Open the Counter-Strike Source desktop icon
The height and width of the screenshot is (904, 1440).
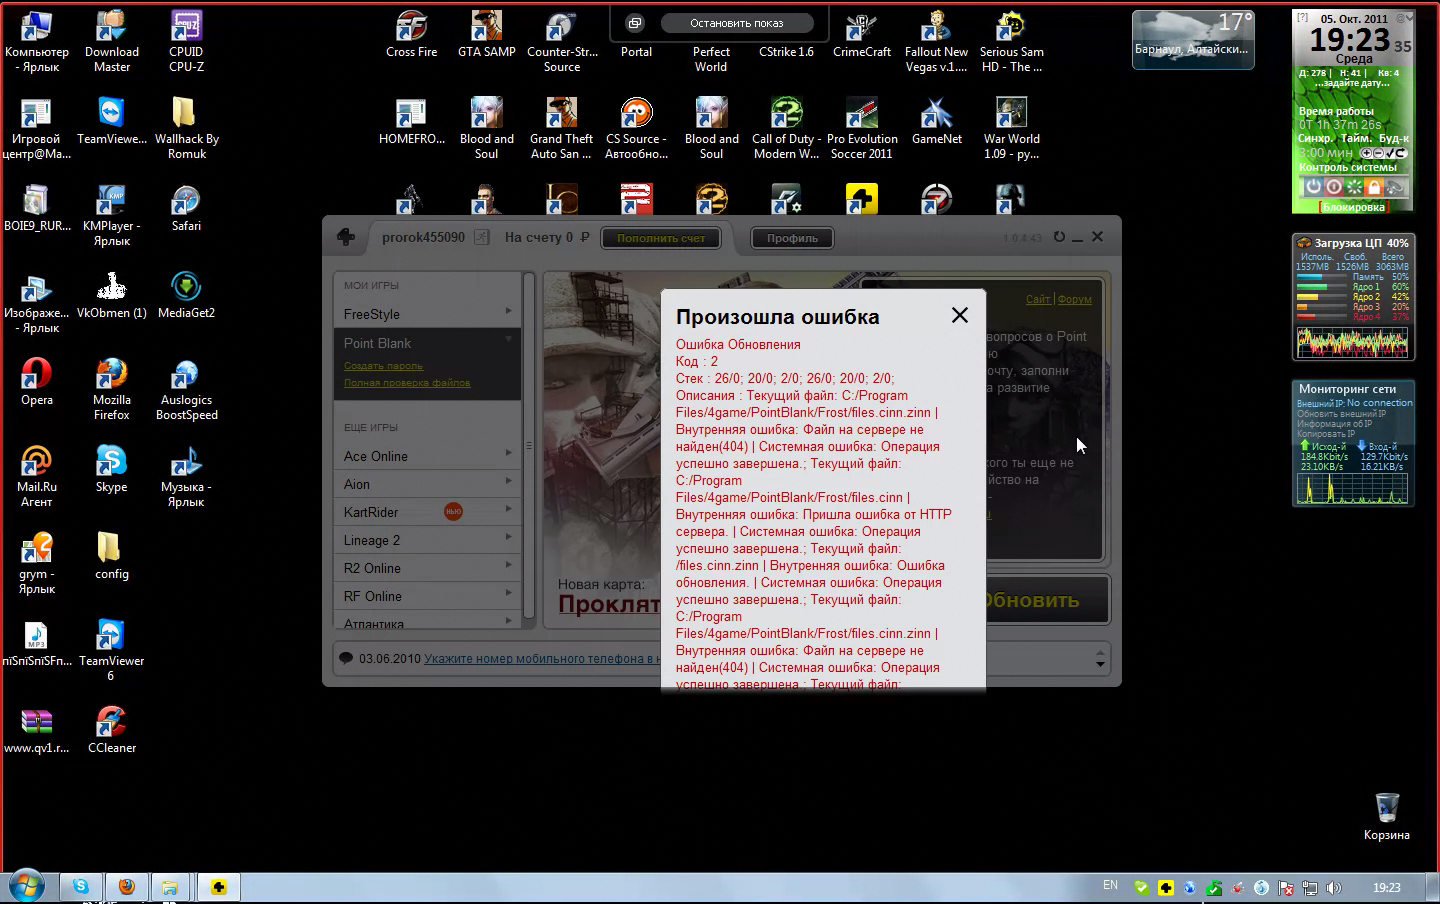561,42
